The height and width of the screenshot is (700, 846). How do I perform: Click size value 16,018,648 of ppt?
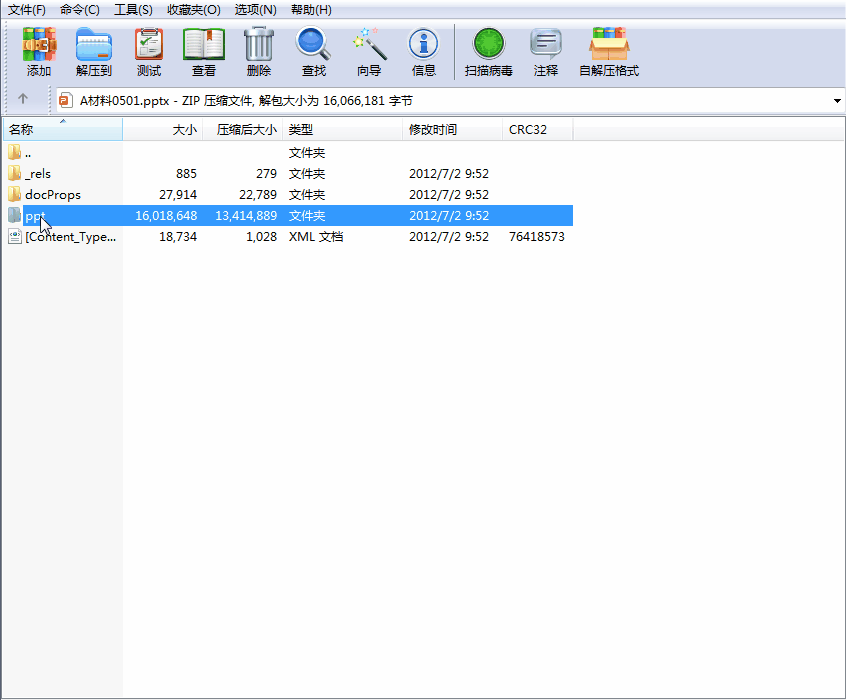[x=166, y=215]
